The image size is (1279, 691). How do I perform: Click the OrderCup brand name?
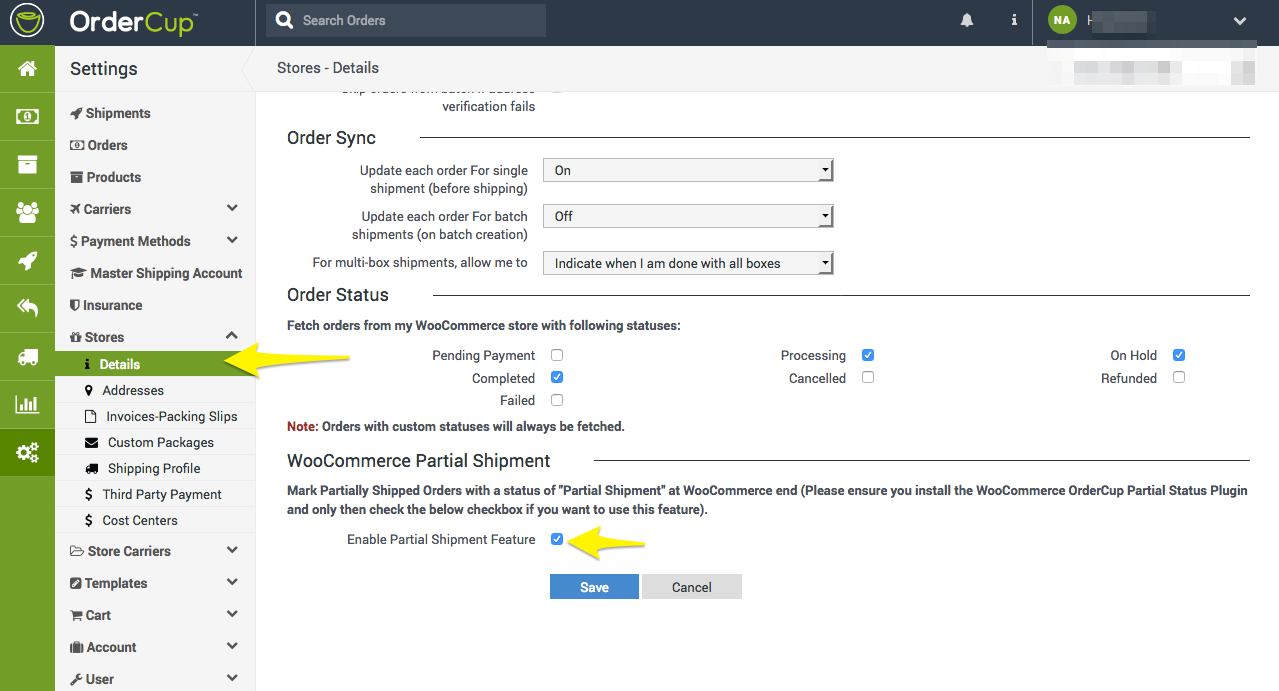[x=133, y=21]
